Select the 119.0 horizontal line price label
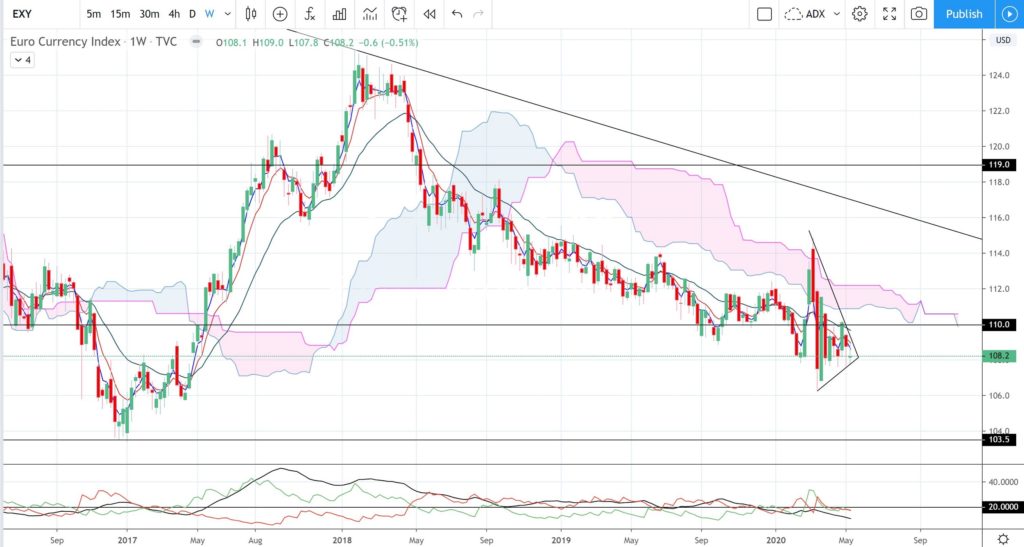Viewport: 1024px width, 547px height. point(999,164)
